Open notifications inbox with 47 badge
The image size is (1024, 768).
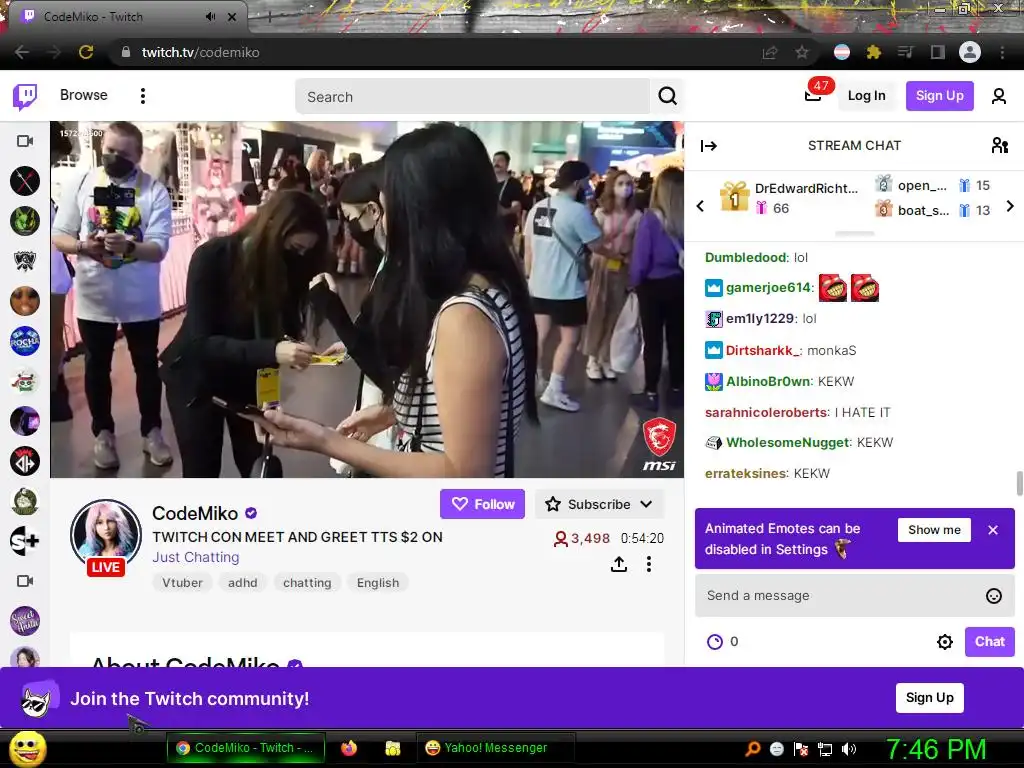point(814,95)
